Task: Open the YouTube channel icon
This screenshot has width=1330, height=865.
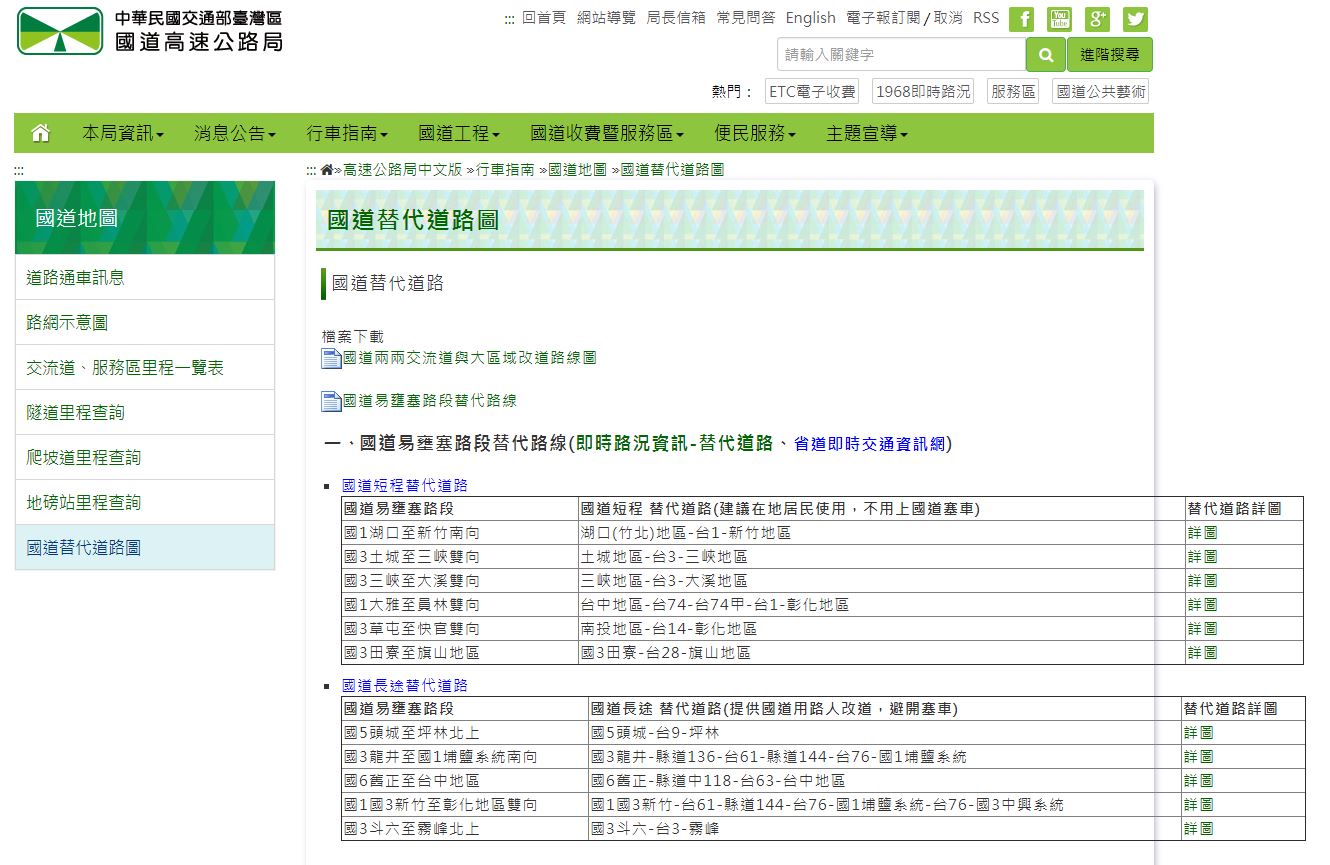Action: click(1059, 19)
